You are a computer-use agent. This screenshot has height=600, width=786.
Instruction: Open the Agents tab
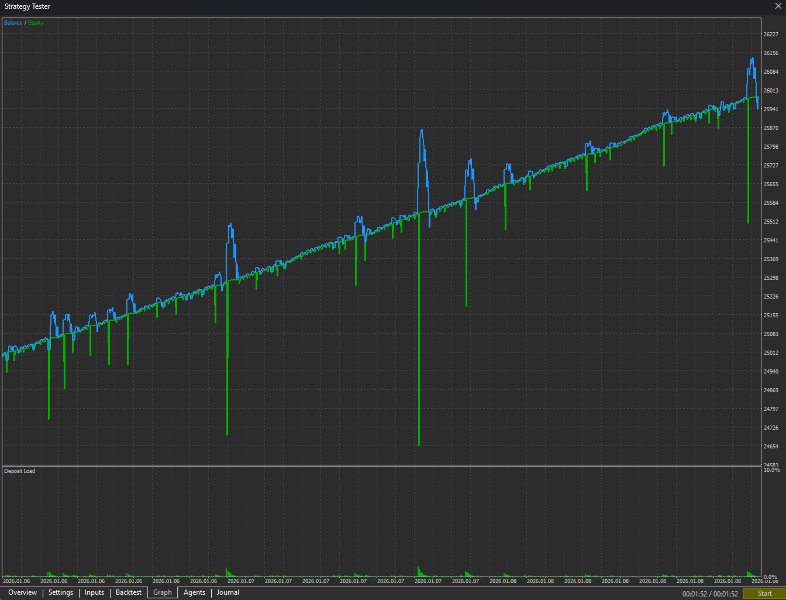(194, 592)
